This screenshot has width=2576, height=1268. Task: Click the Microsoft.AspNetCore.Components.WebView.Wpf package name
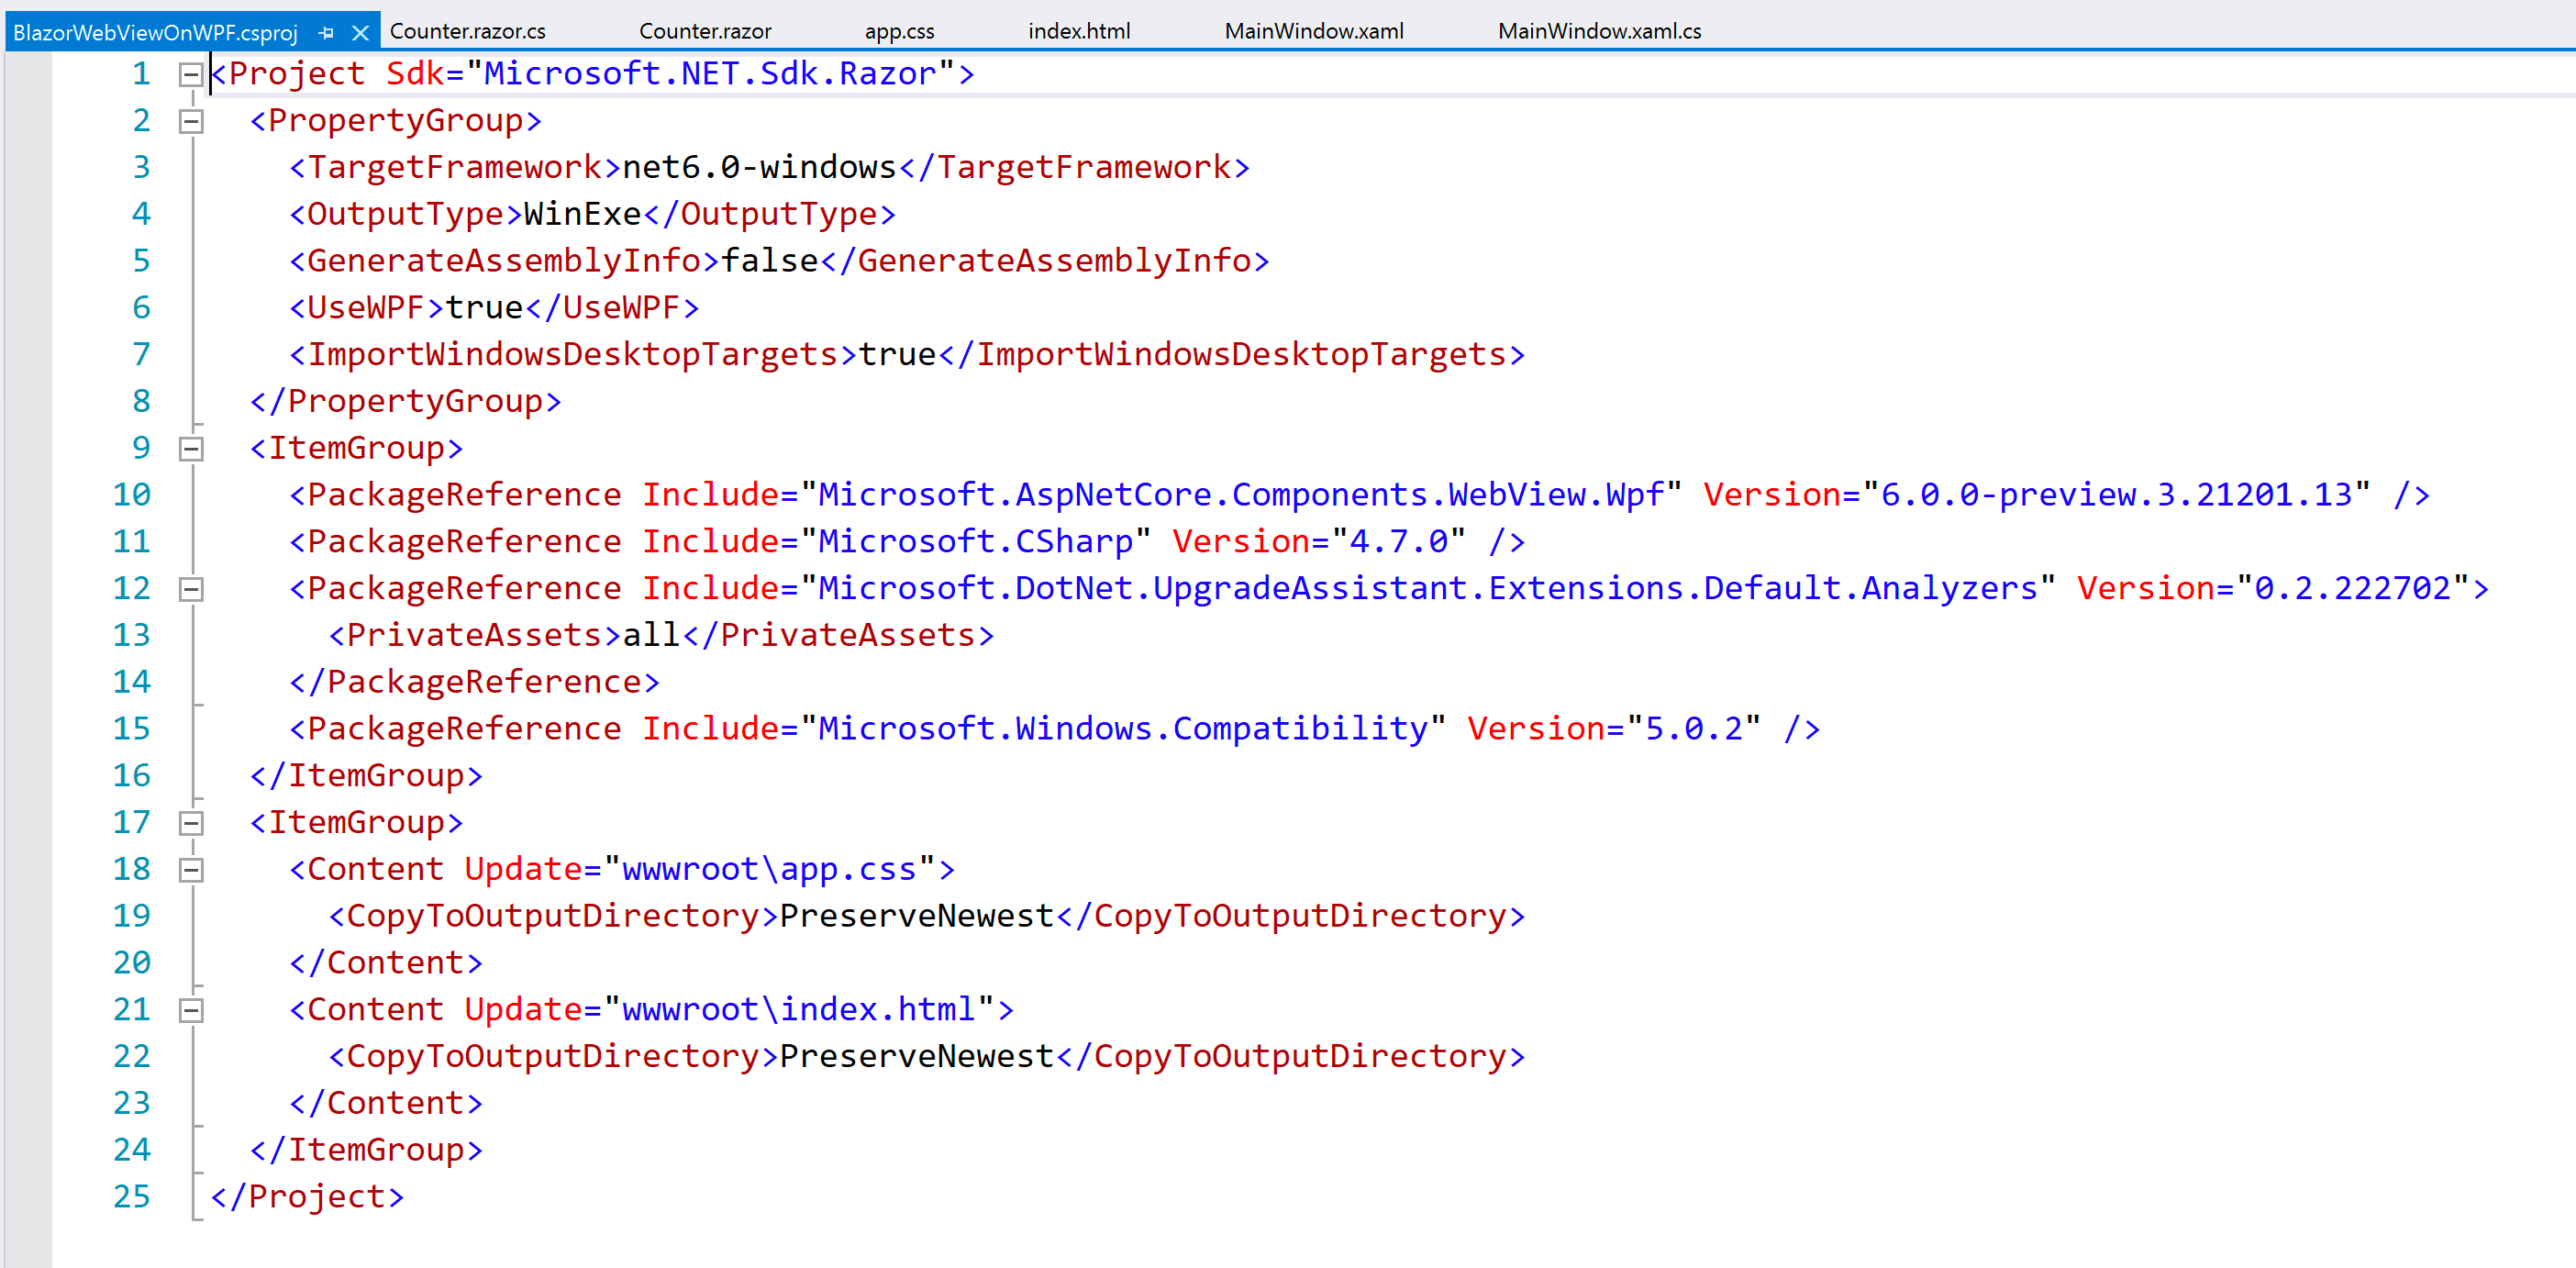[1241, 495]
